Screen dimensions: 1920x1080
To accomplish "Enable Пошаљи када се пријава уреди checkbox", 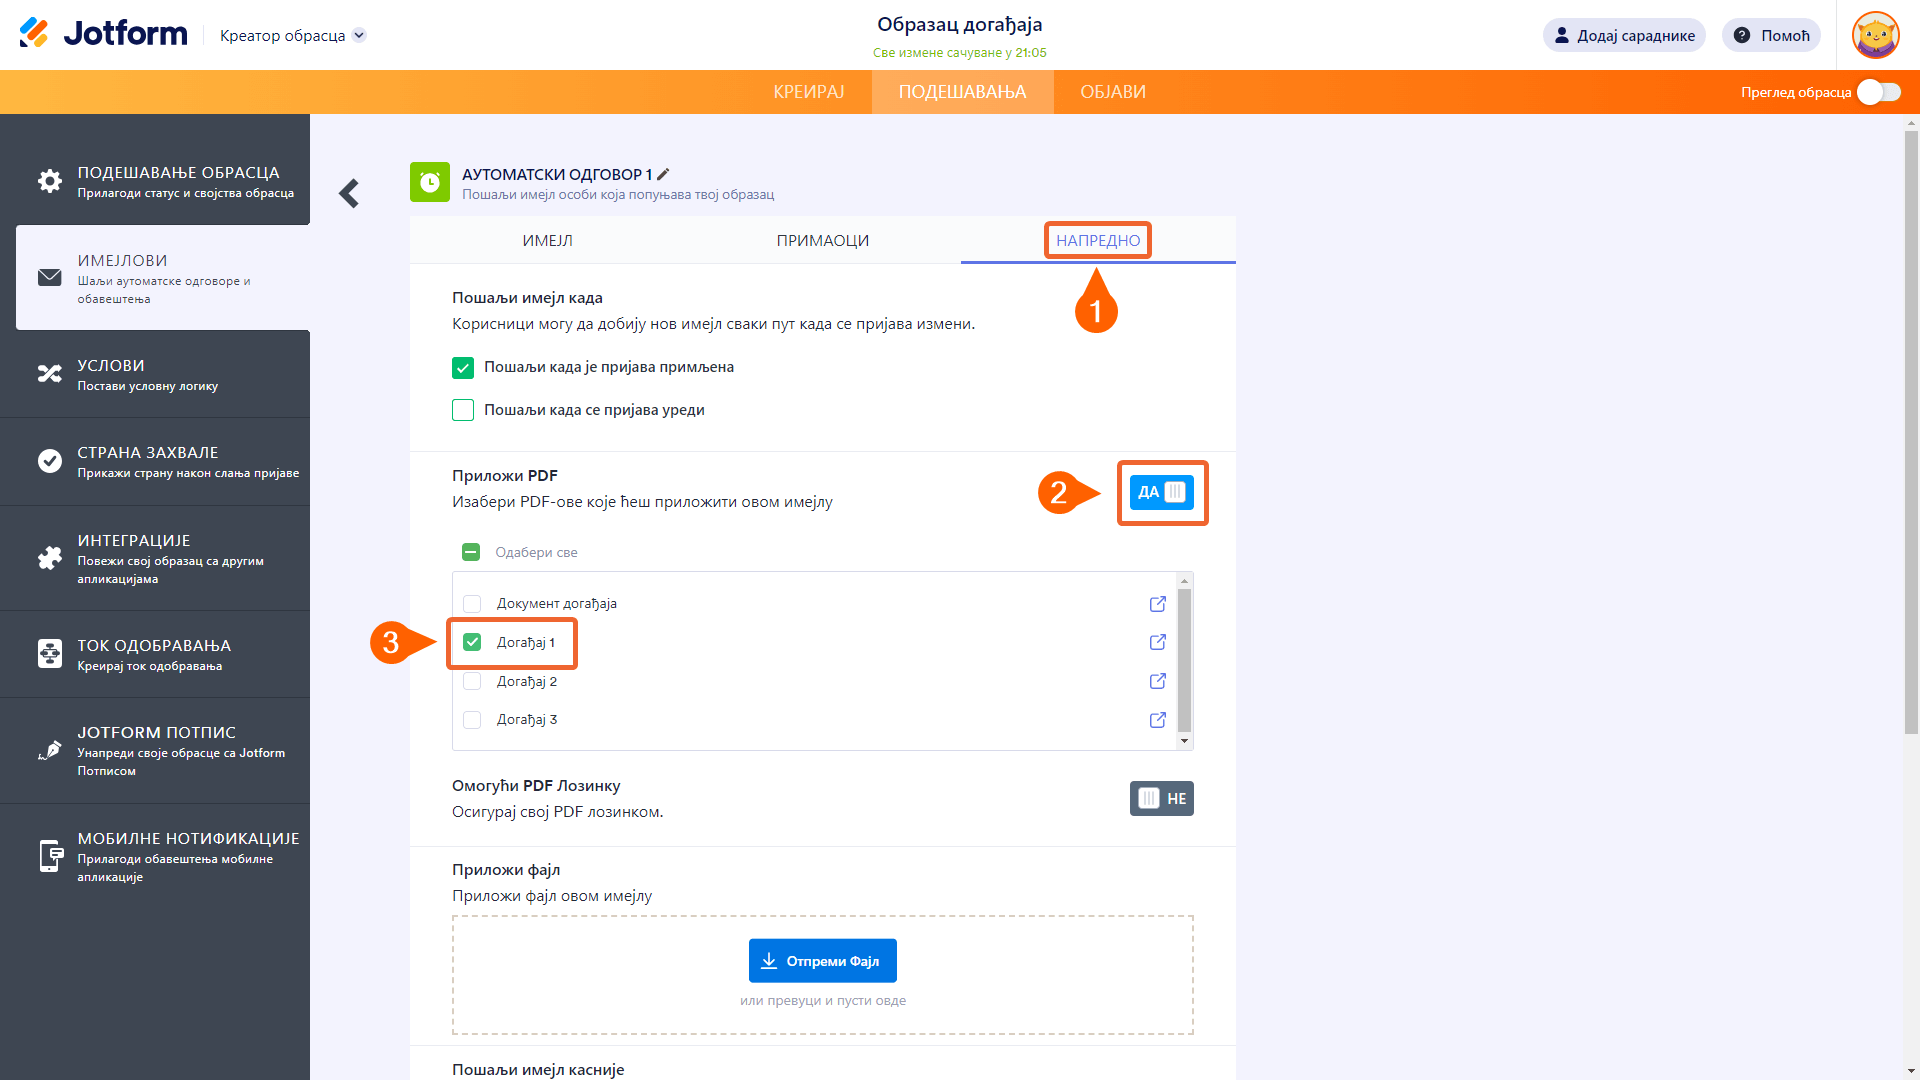I will point(463,410).
